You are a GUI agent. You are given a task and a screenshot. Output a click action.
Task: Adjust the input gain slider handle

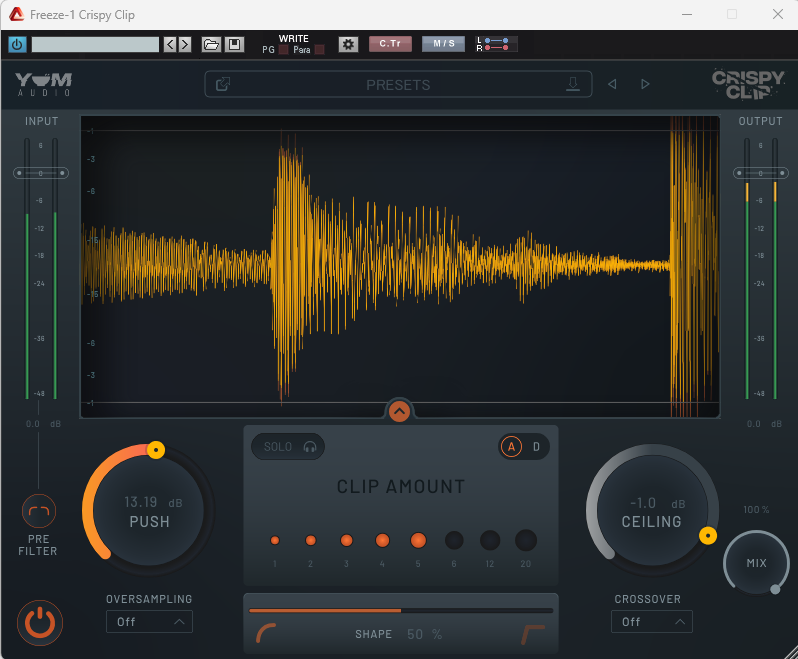41,174
